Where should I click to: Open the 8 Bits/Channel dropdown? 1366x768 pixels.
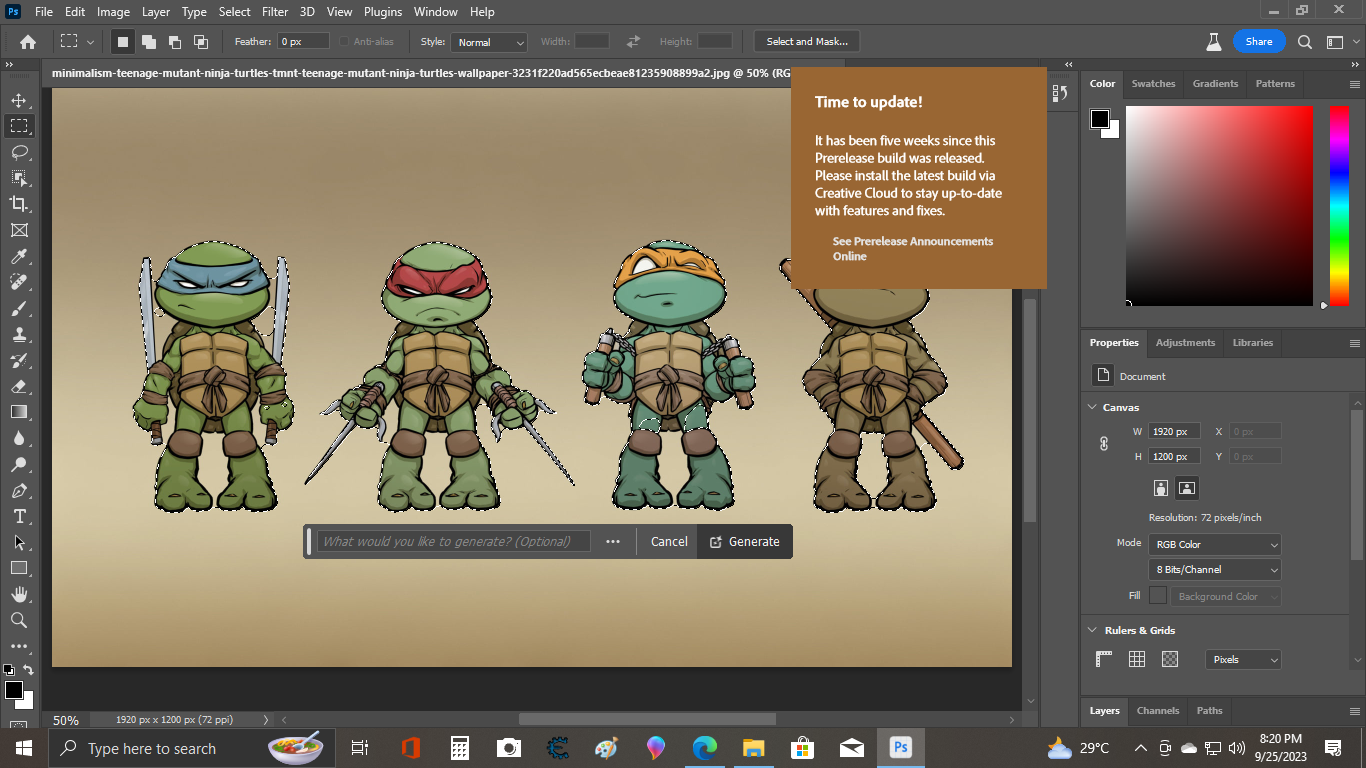click(1215, 569)
